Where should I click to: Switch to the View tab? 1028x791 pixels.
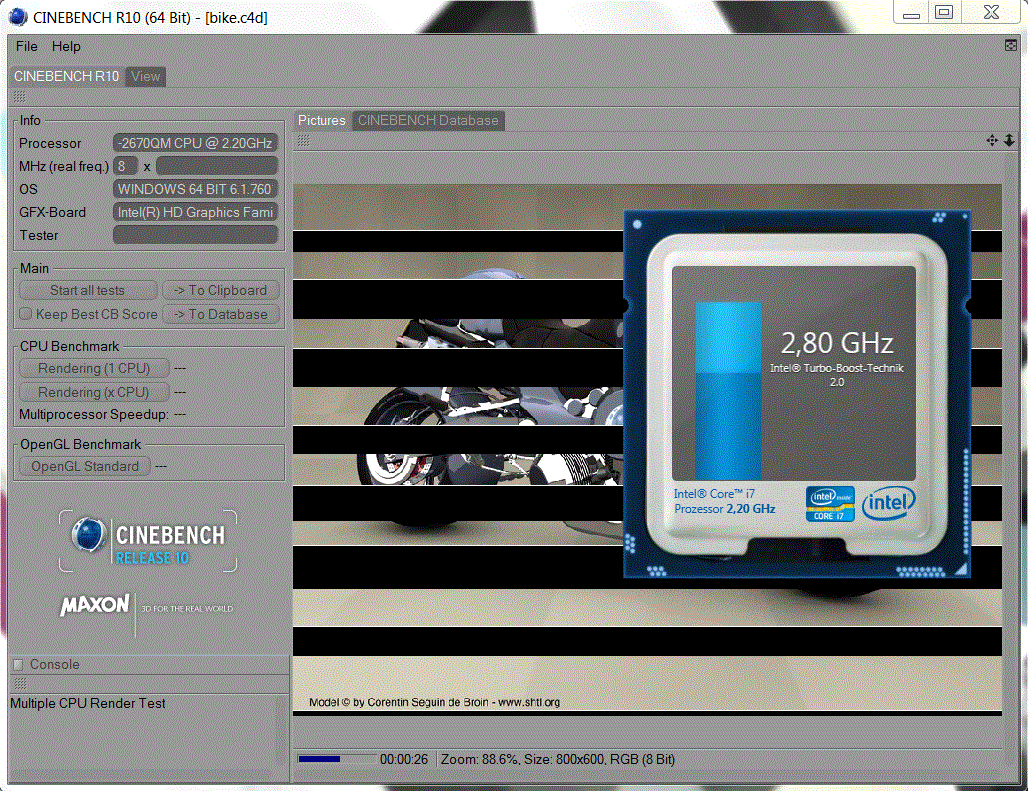145,77
